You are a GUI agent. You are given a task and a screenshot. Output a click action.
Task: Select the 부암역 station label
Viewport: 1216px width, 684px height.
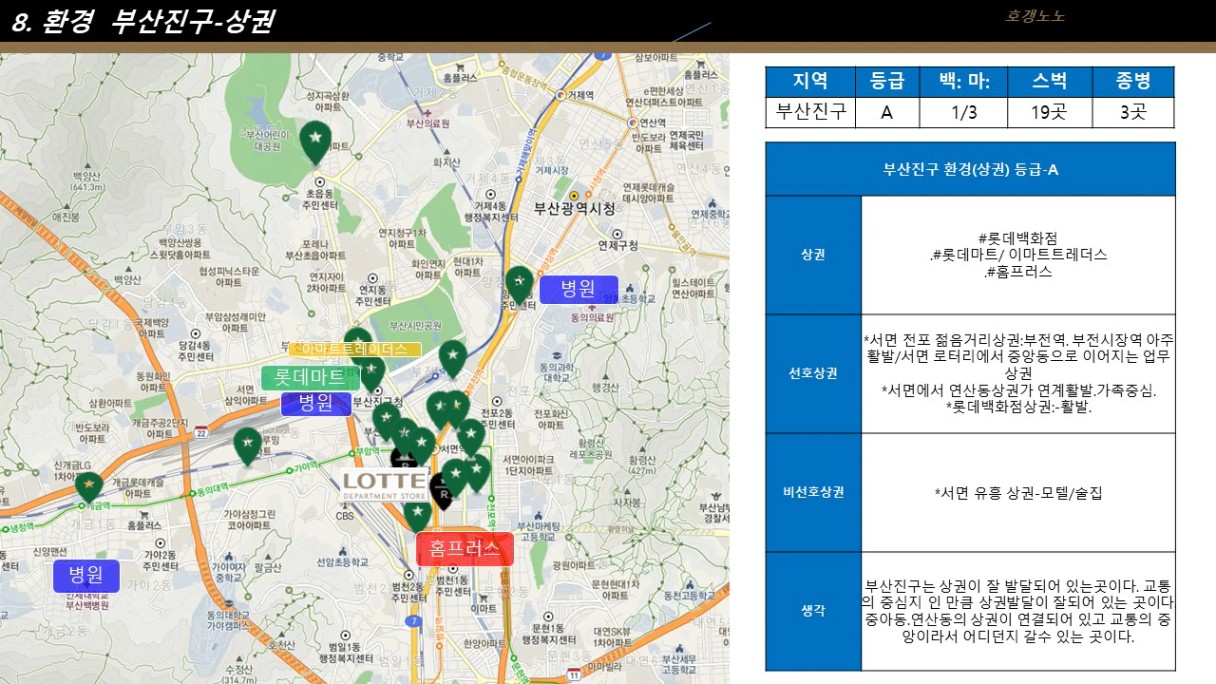coord(368,451)
